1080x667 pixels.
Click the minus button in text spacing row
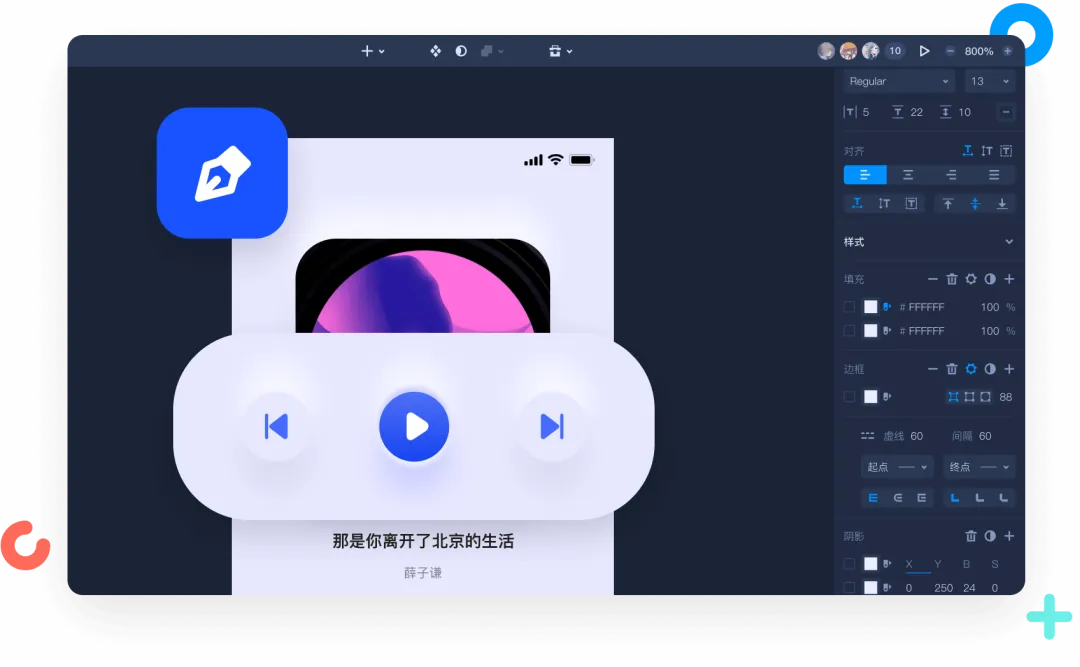tap(1006, 112)
